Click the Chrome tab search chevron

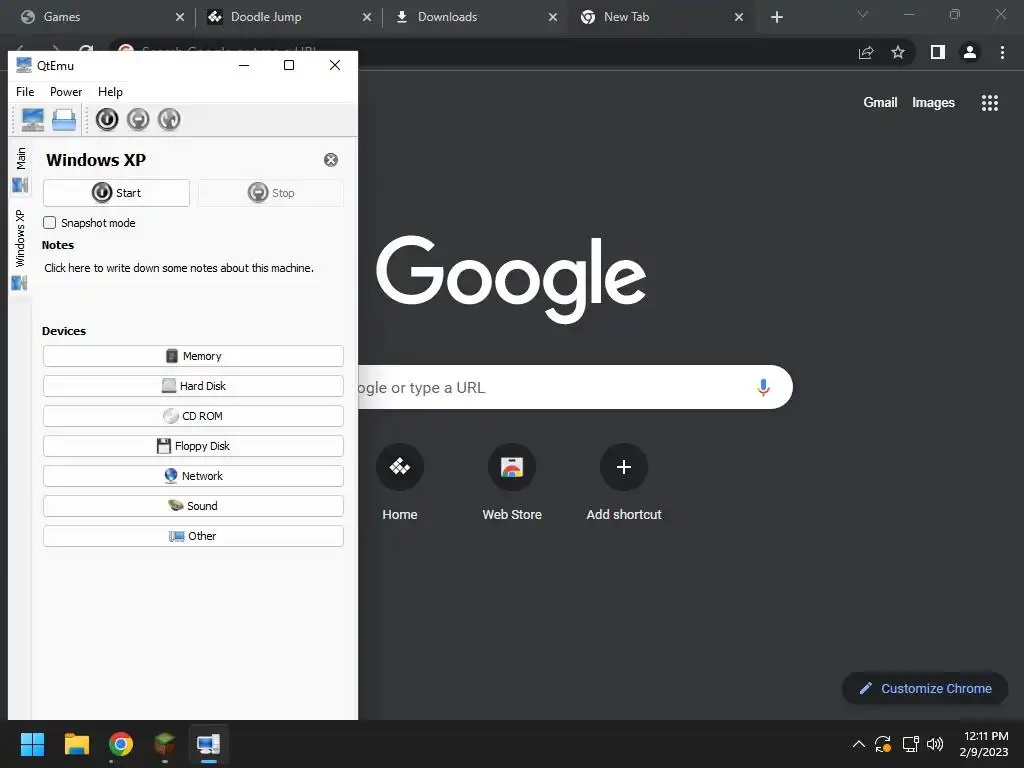click(x=863, y=14)
